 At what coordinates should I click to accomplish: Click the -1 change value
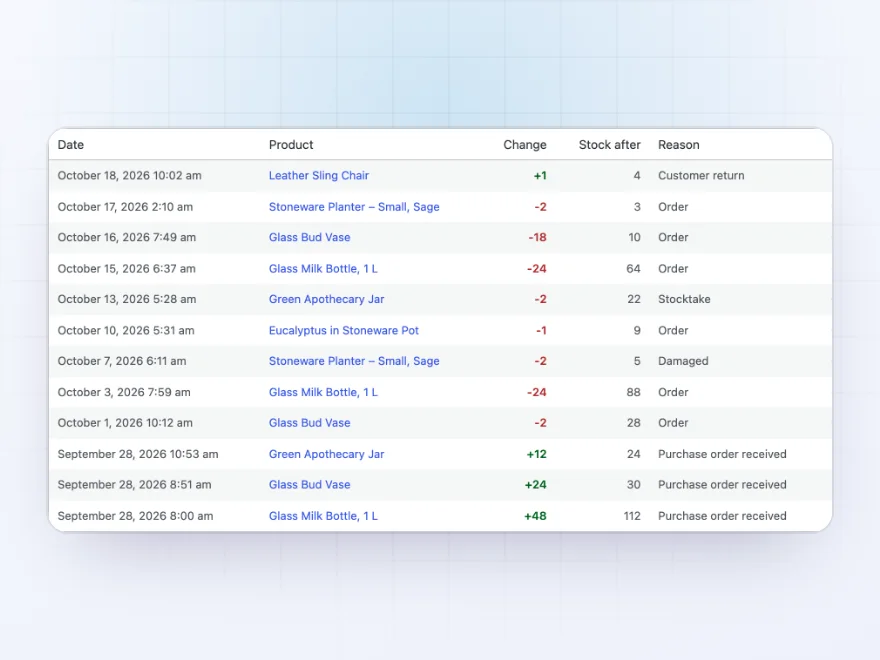point(541,331)
